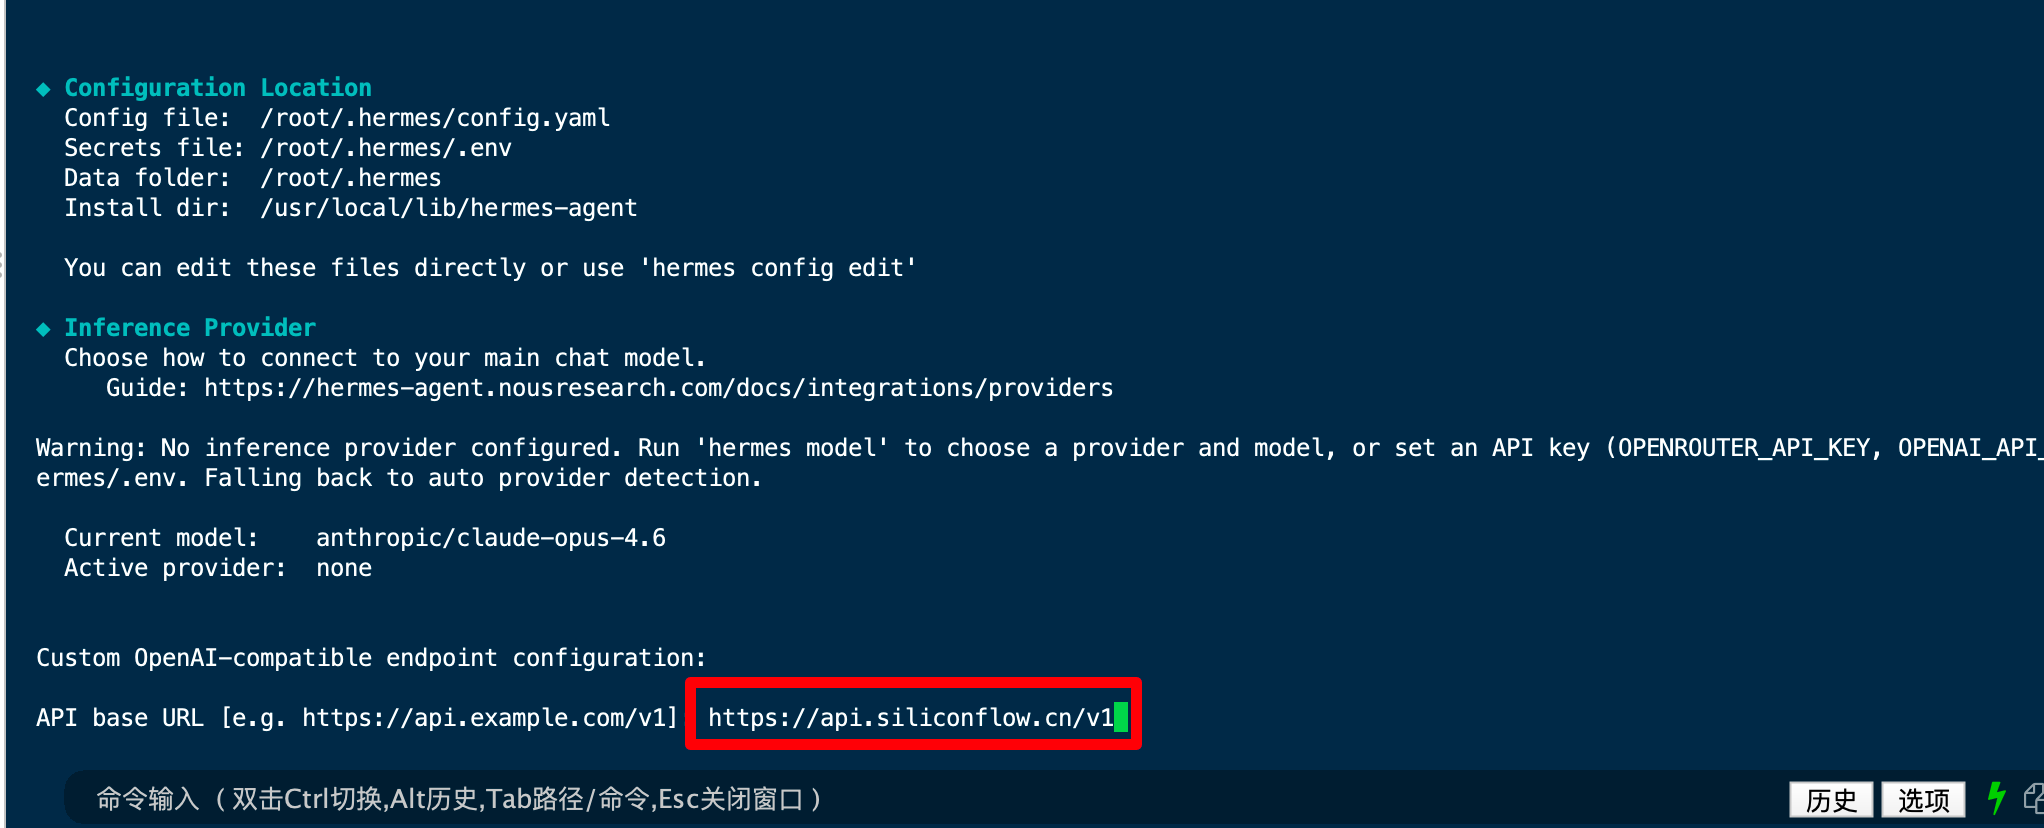Open the 历史 history button
The width and height of the screenshot is (2044, 828).
1831,800
